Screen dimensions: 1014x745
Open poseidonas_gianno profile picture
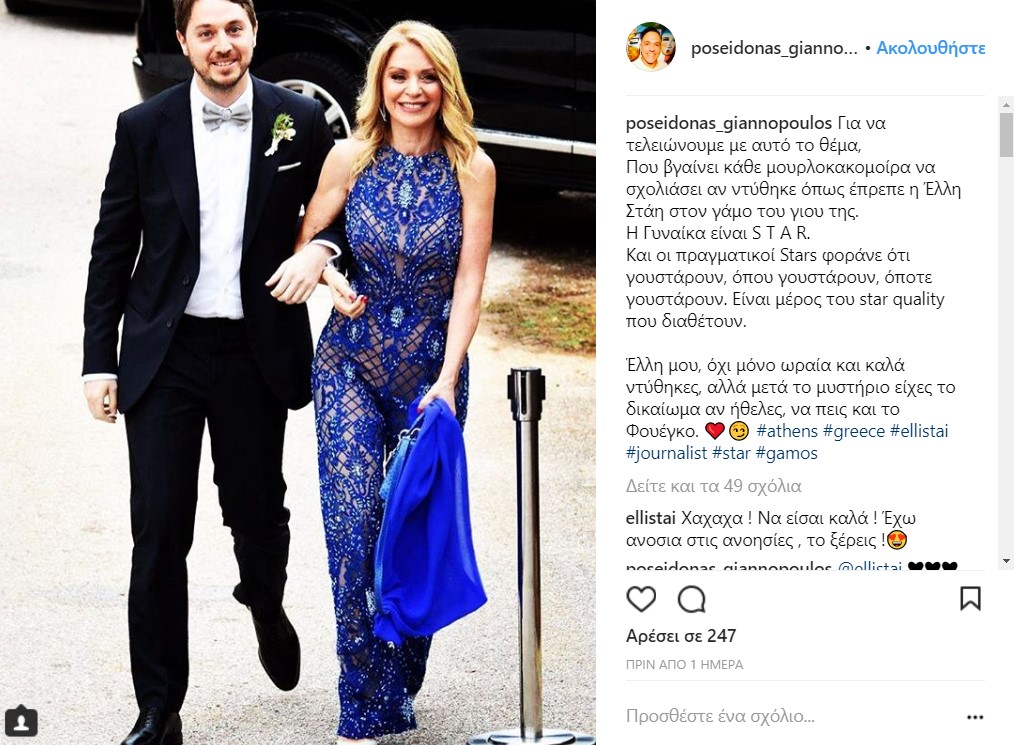(651, 47)
